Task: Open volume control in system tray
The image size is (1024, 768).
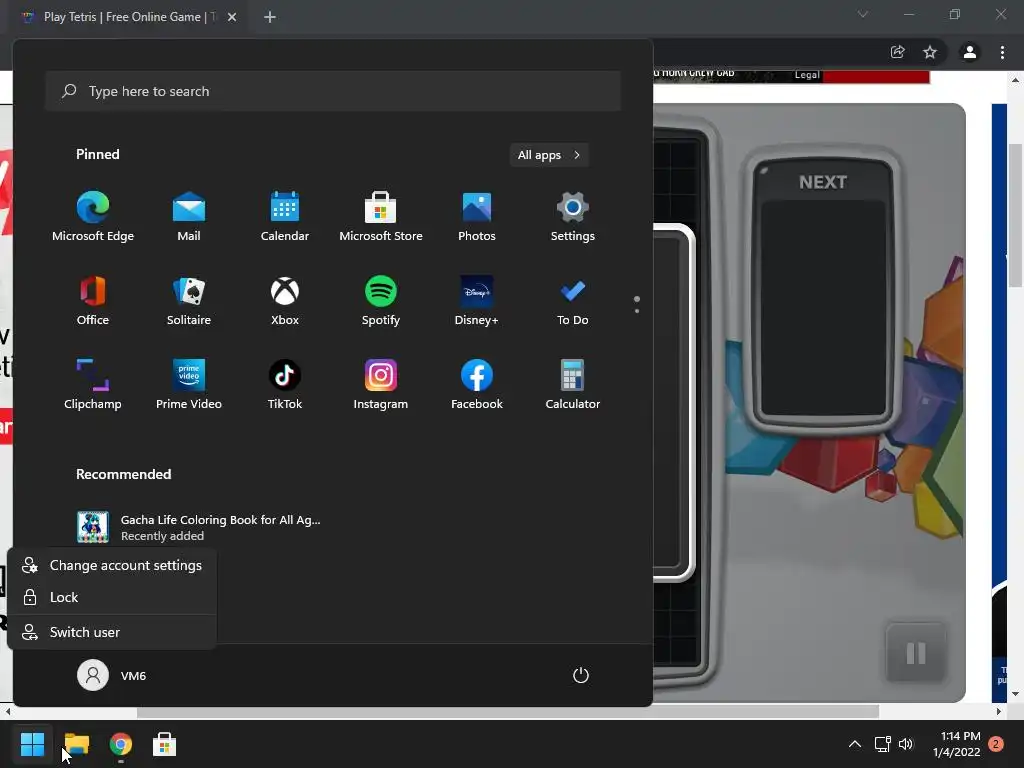Action: [x=906, y=744]
